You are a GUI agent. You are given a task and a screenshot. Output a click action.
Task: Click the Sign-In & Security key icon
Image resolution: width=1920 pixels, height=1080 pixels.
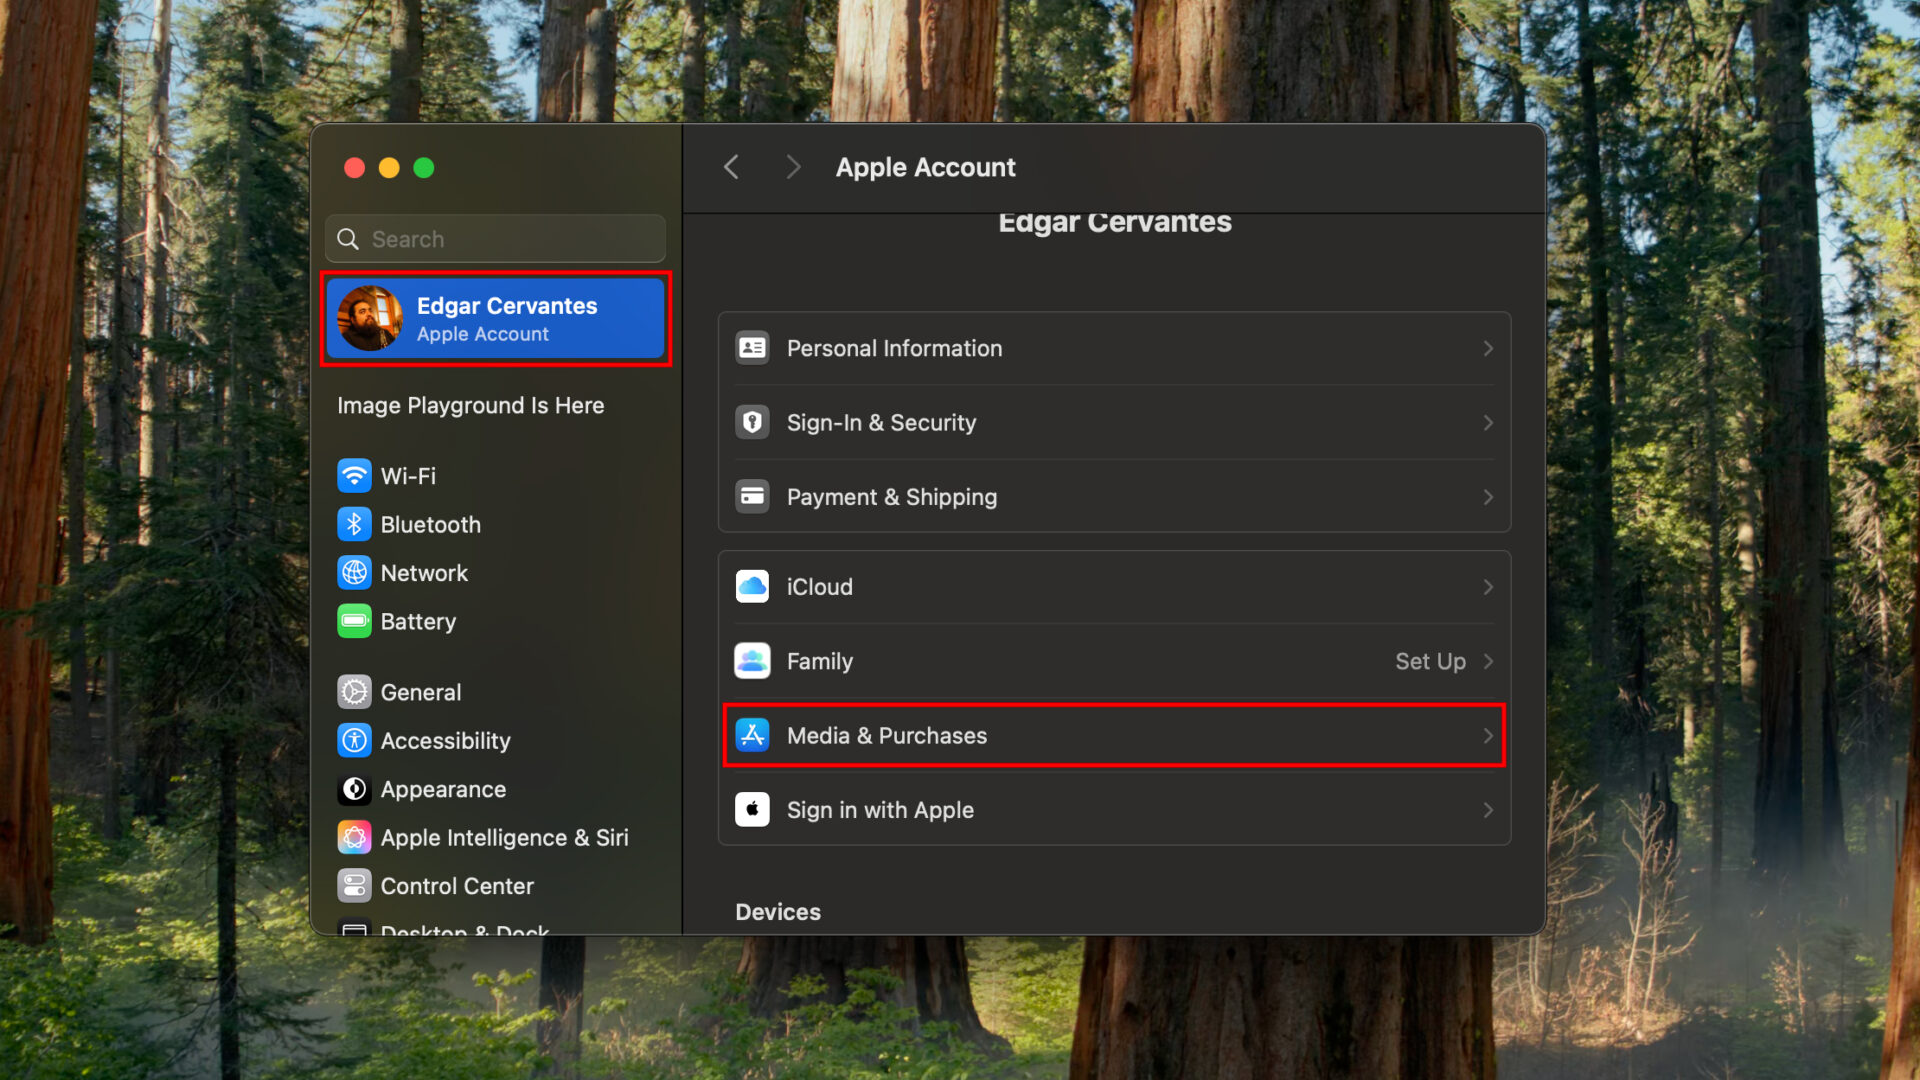[752, 422]
